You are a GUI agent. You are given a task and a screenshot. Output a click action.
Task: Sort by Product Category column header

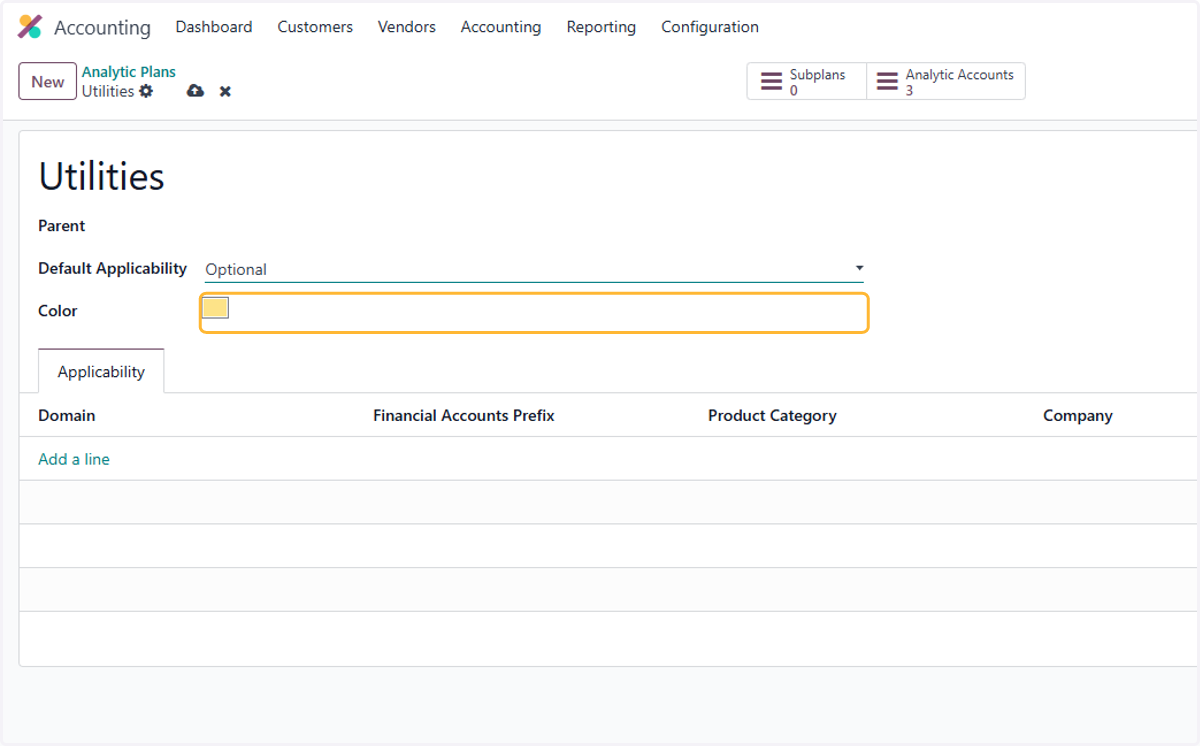(x=772, y=415)
